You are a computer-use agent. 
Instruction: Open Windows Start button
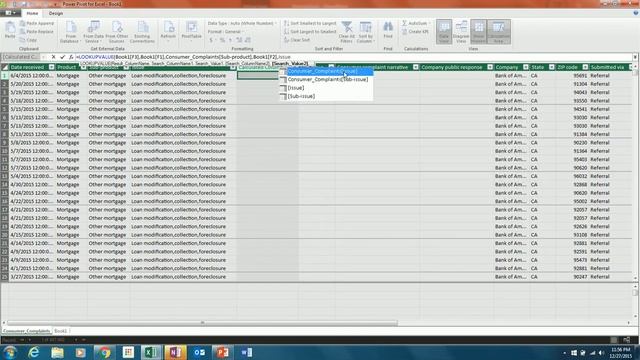pyautogui.click(x=10, y=352)
